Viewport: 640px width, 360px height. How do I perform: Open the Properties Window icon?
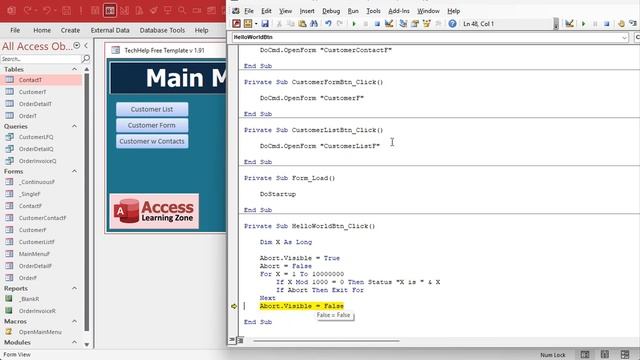pos(415,24)
